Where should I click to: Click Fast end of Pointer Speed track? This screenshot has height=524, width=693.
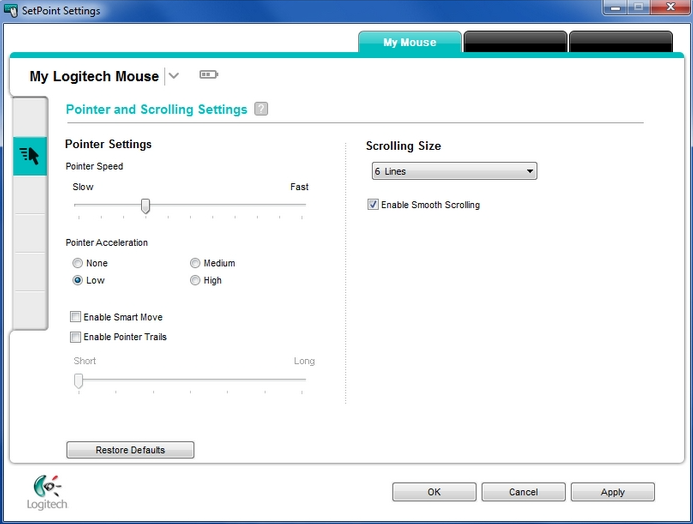302,205
